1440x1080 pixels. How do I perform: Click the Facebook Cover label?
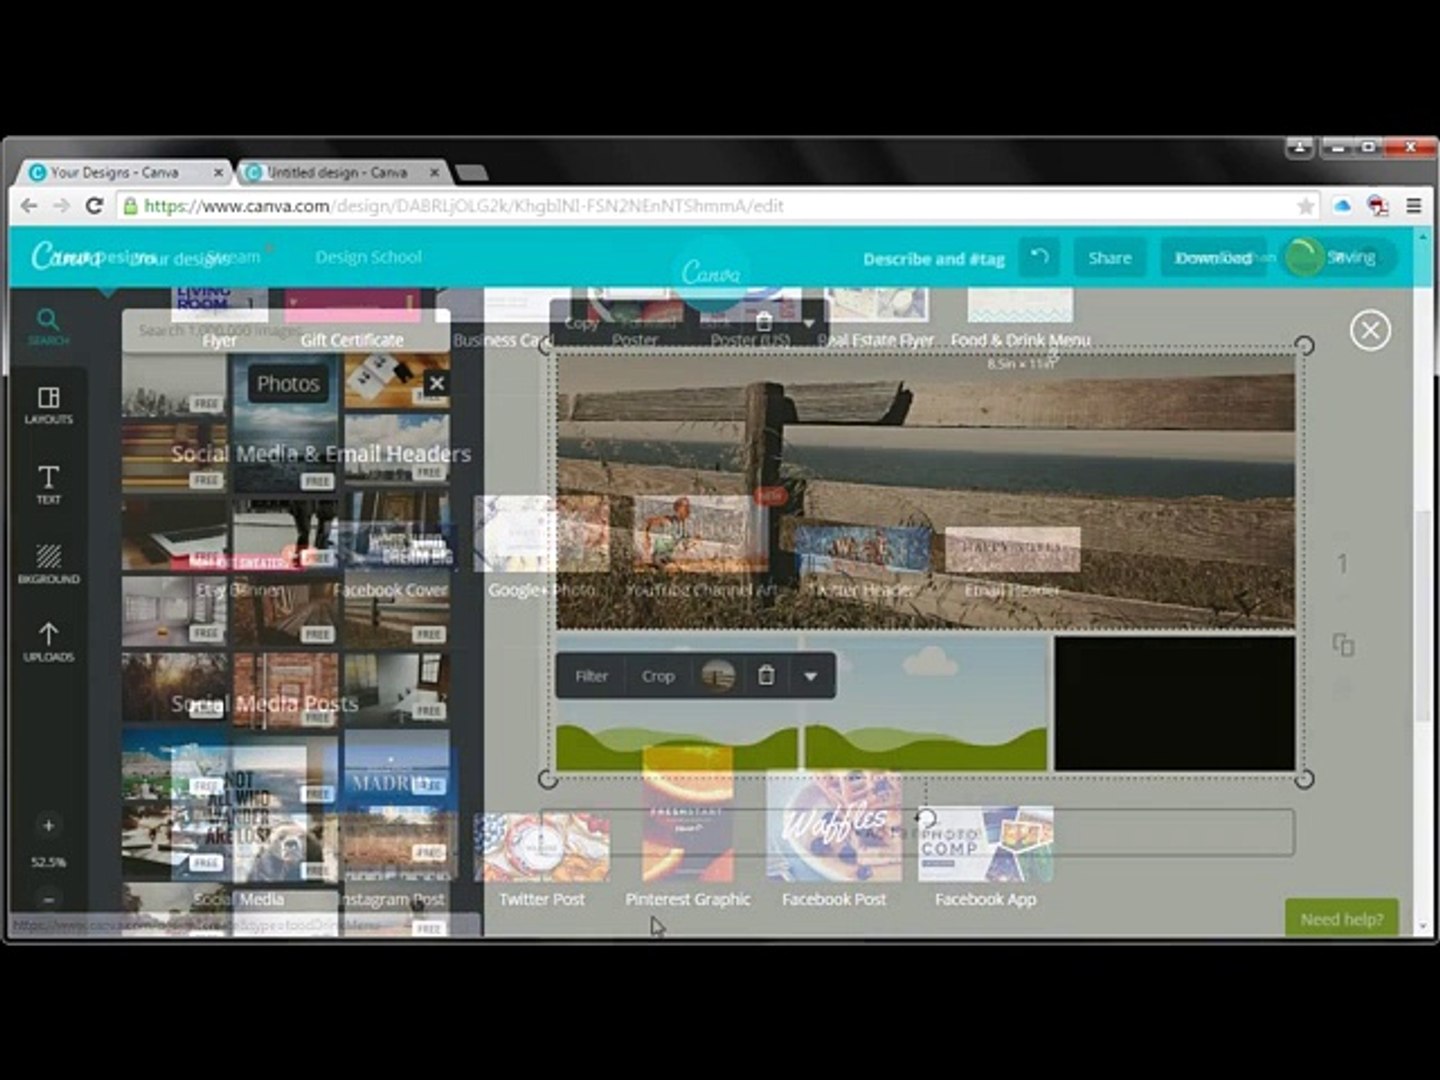tap(390, 590)
